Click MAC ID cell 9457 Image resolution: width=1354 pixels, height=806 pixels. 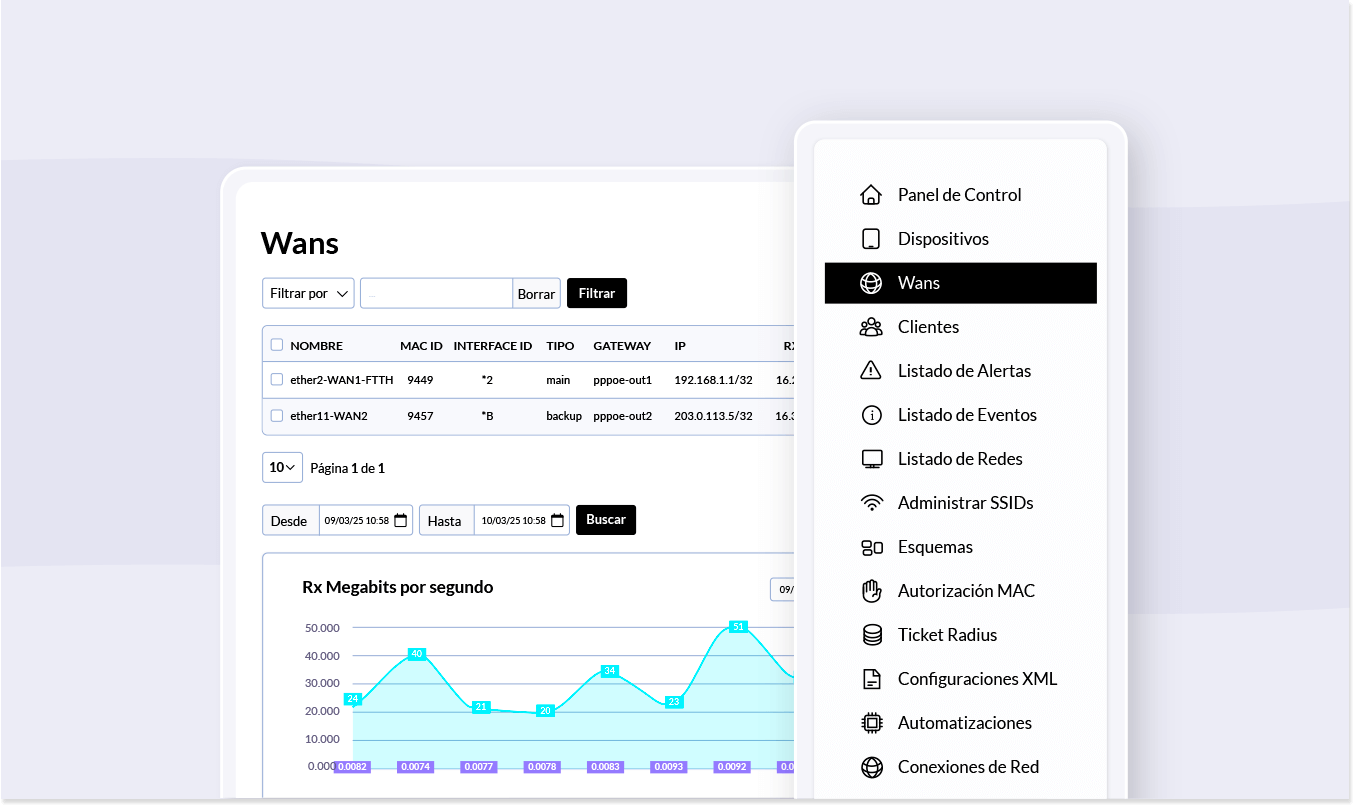click(x=420, y=416)
